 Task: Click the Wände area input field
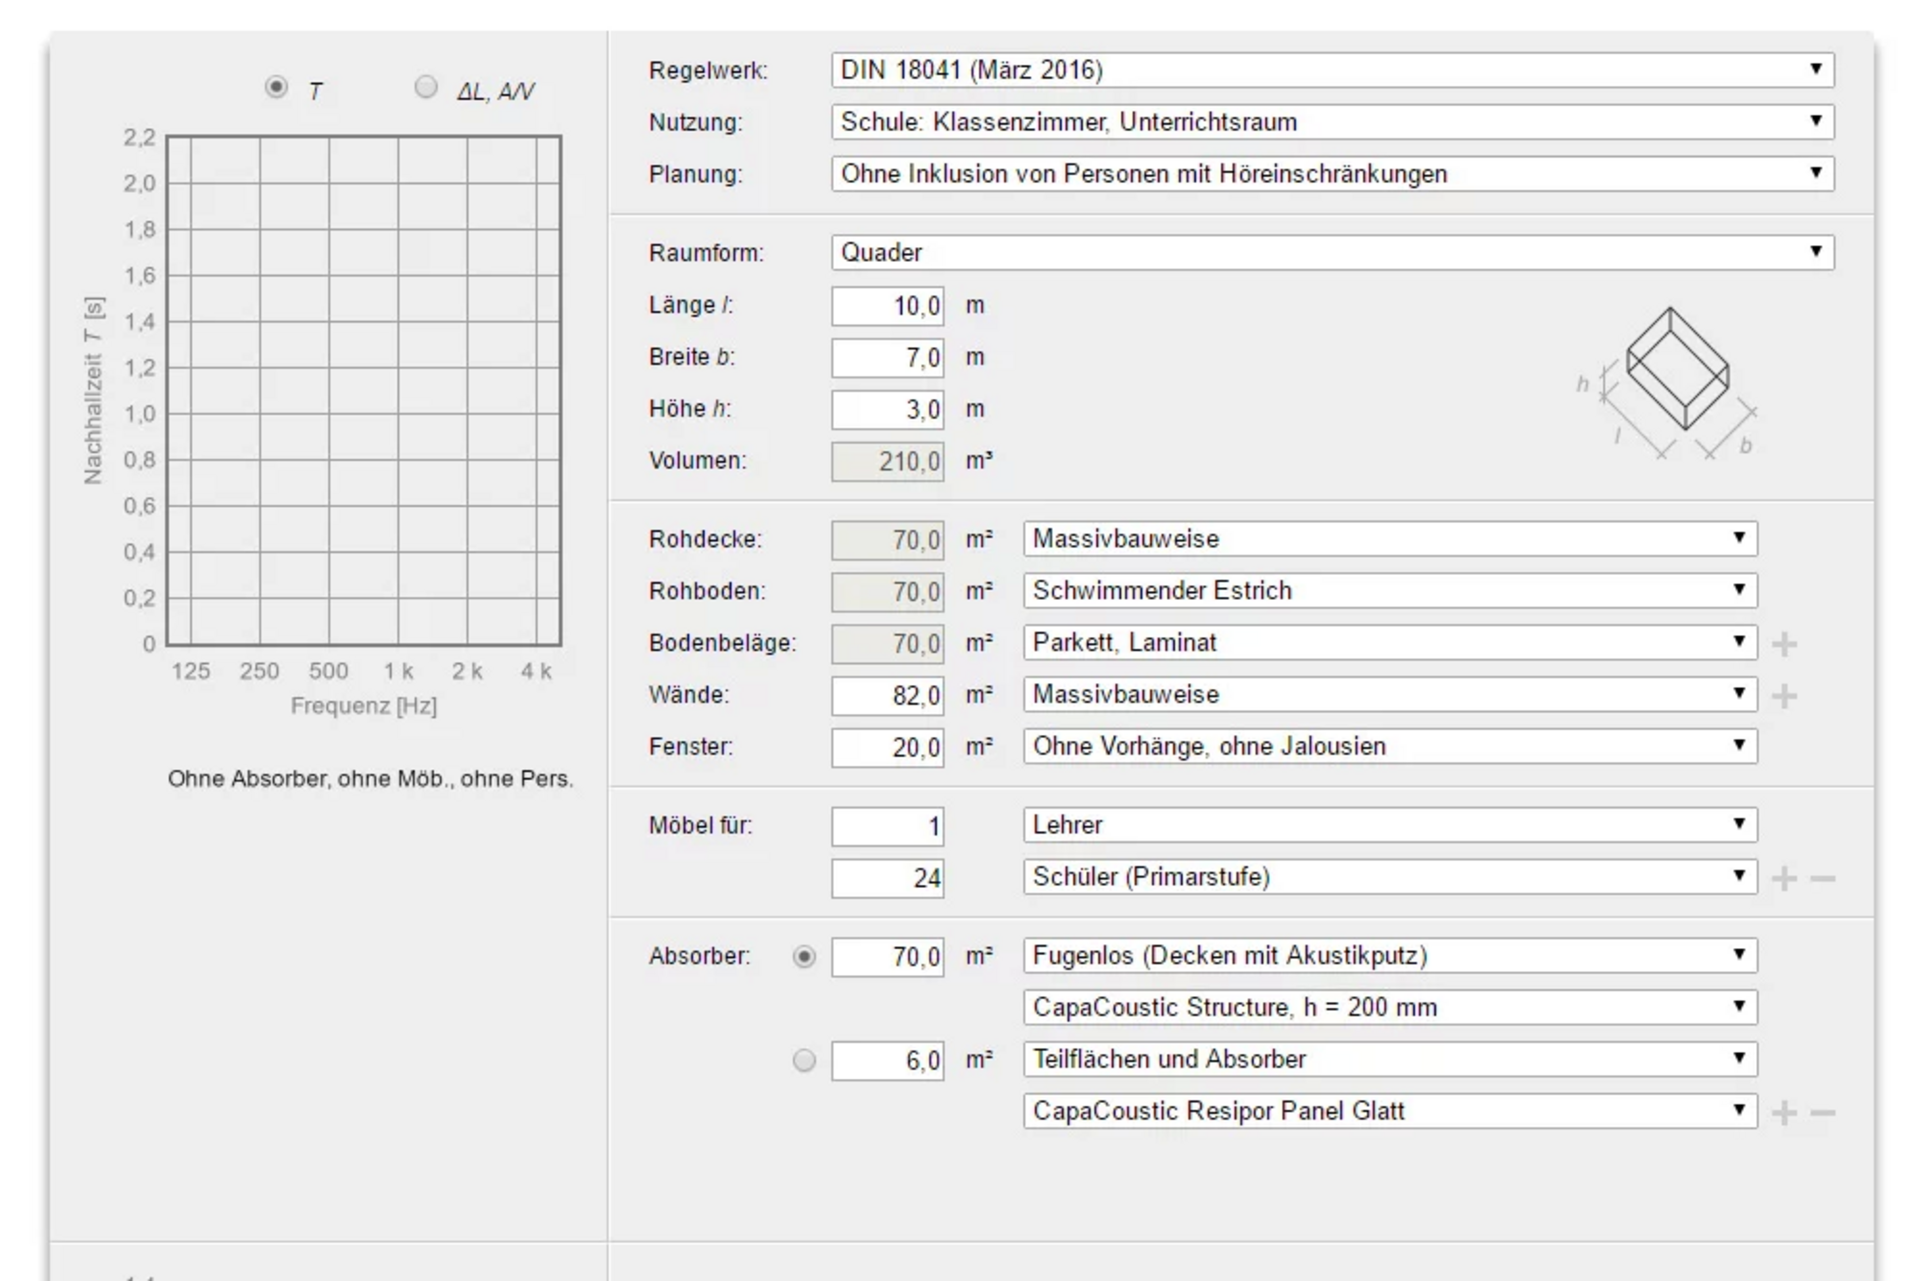887,696
